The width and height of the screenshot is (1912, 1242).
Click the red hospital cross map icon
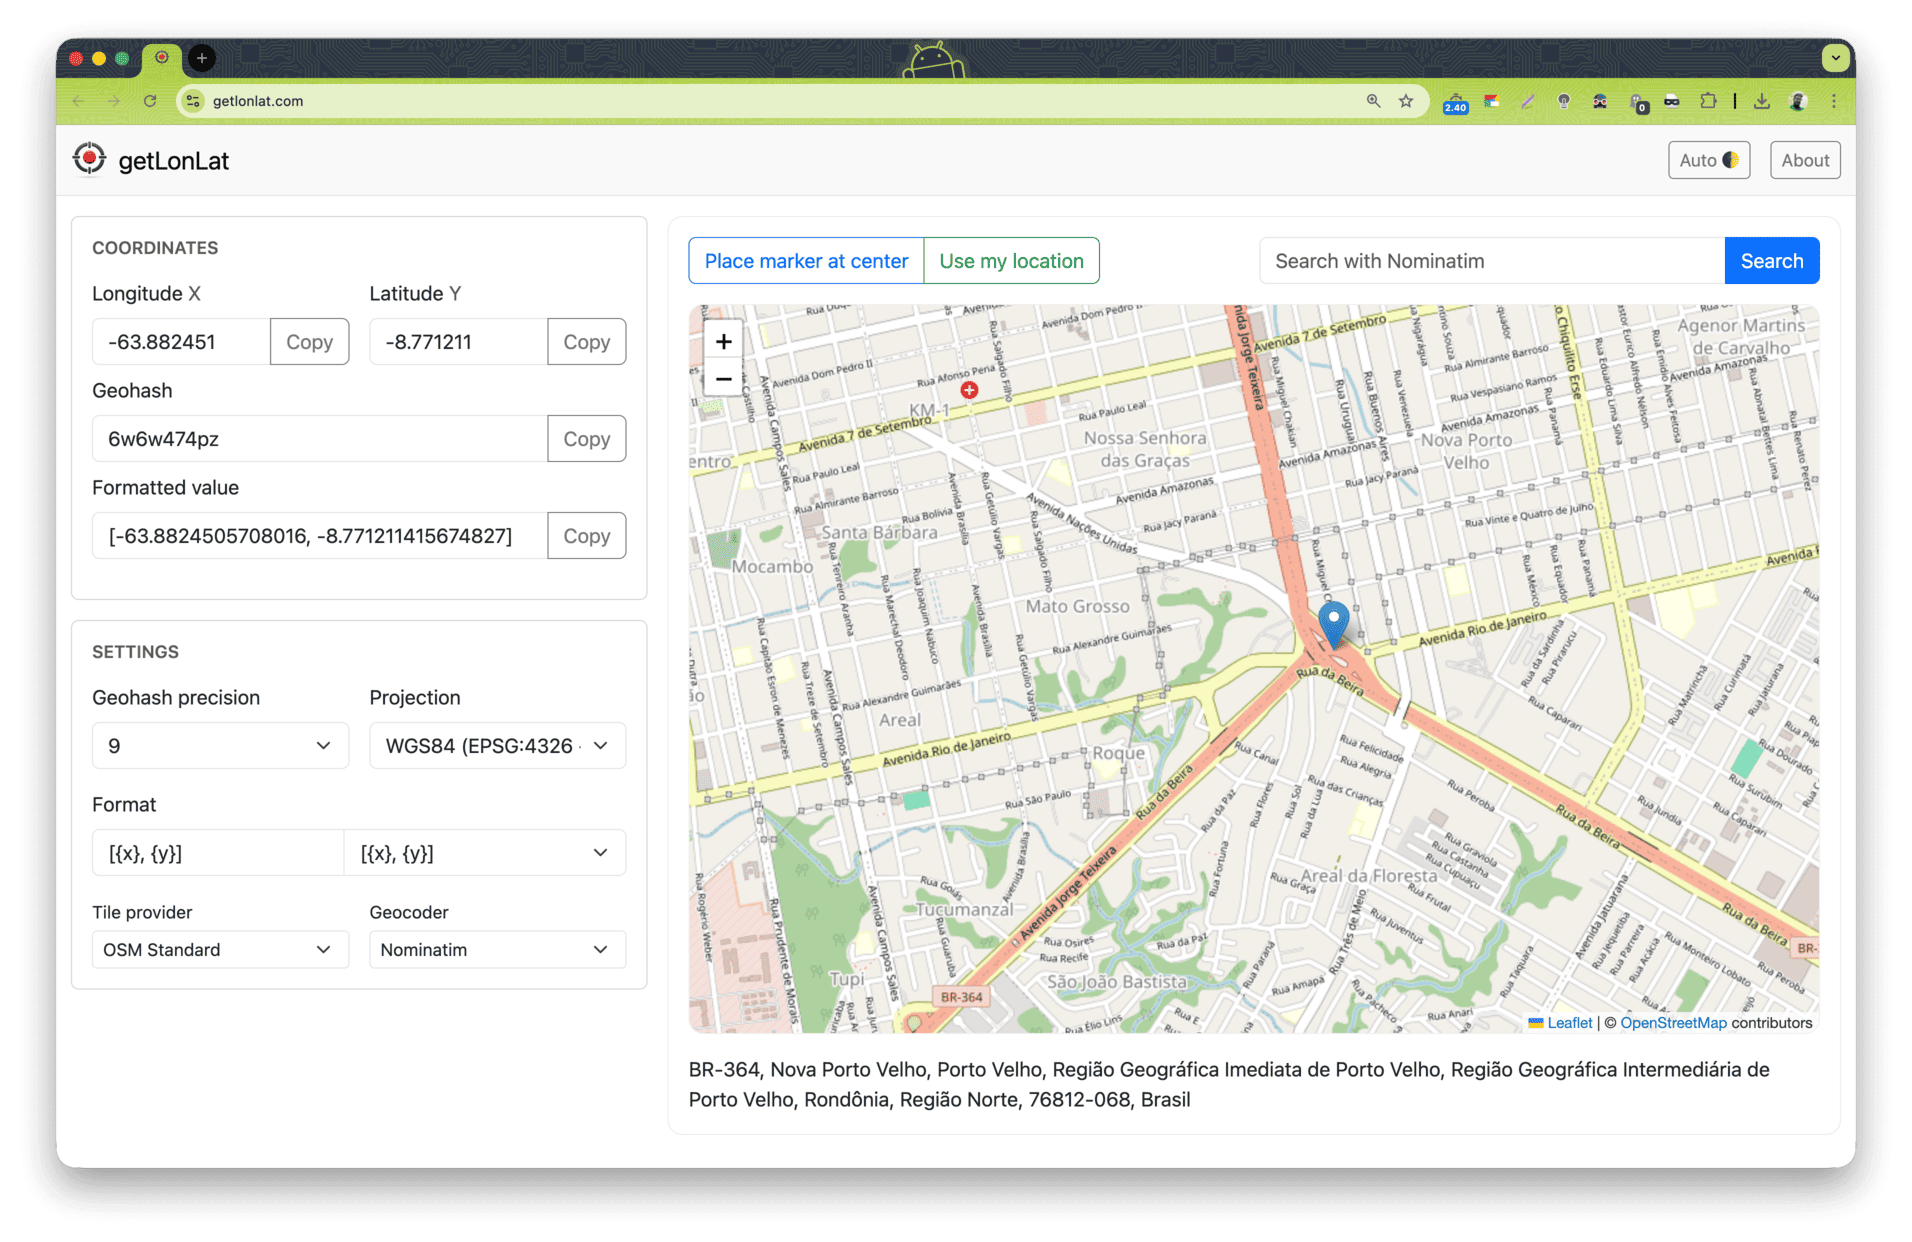(969, 390)
